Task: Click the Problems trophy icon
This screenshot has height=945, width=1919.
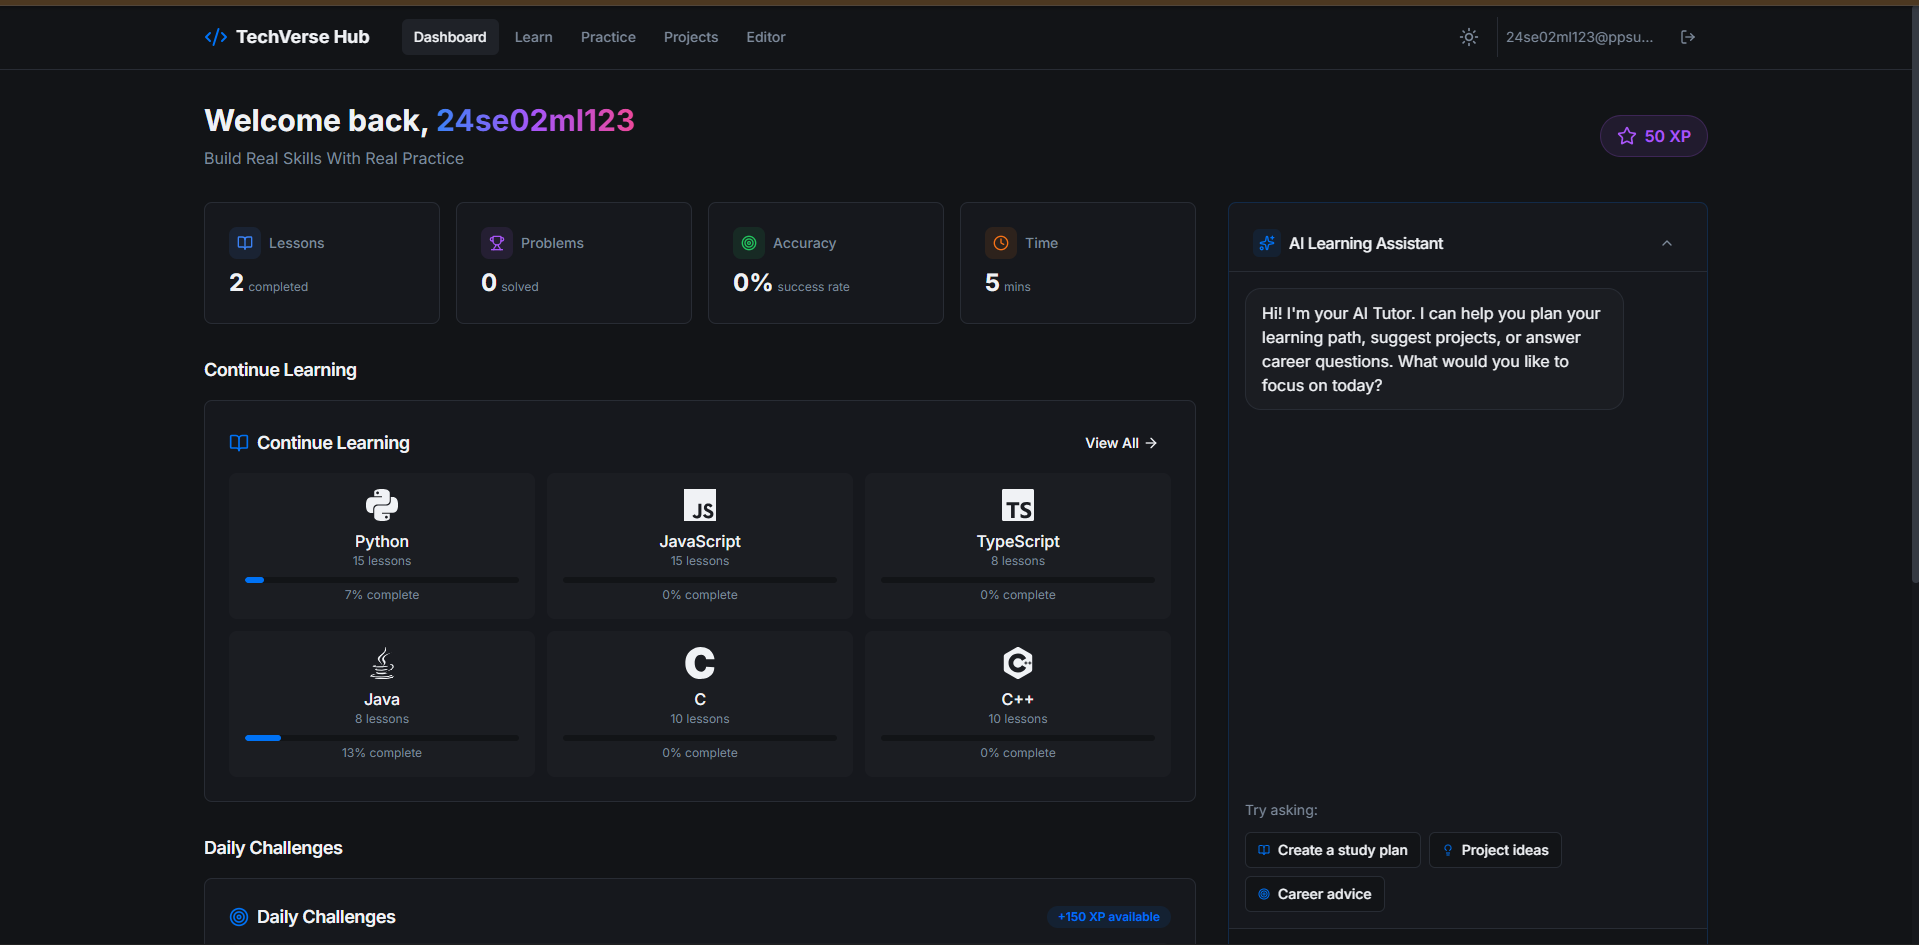Action: point(497,242)
